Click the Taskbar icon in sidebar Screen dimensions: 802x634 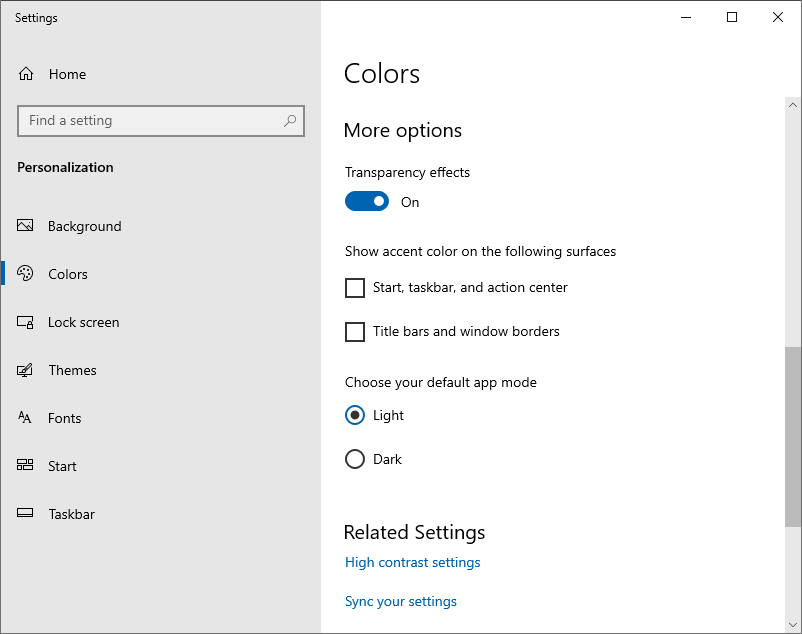coord(25,513)
